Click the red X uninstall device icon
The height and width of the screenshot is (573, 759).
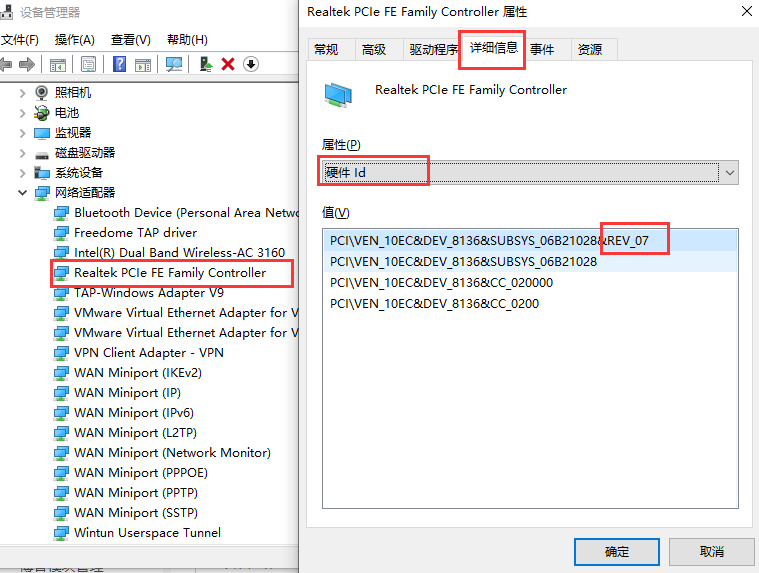[x=228, y=64]
